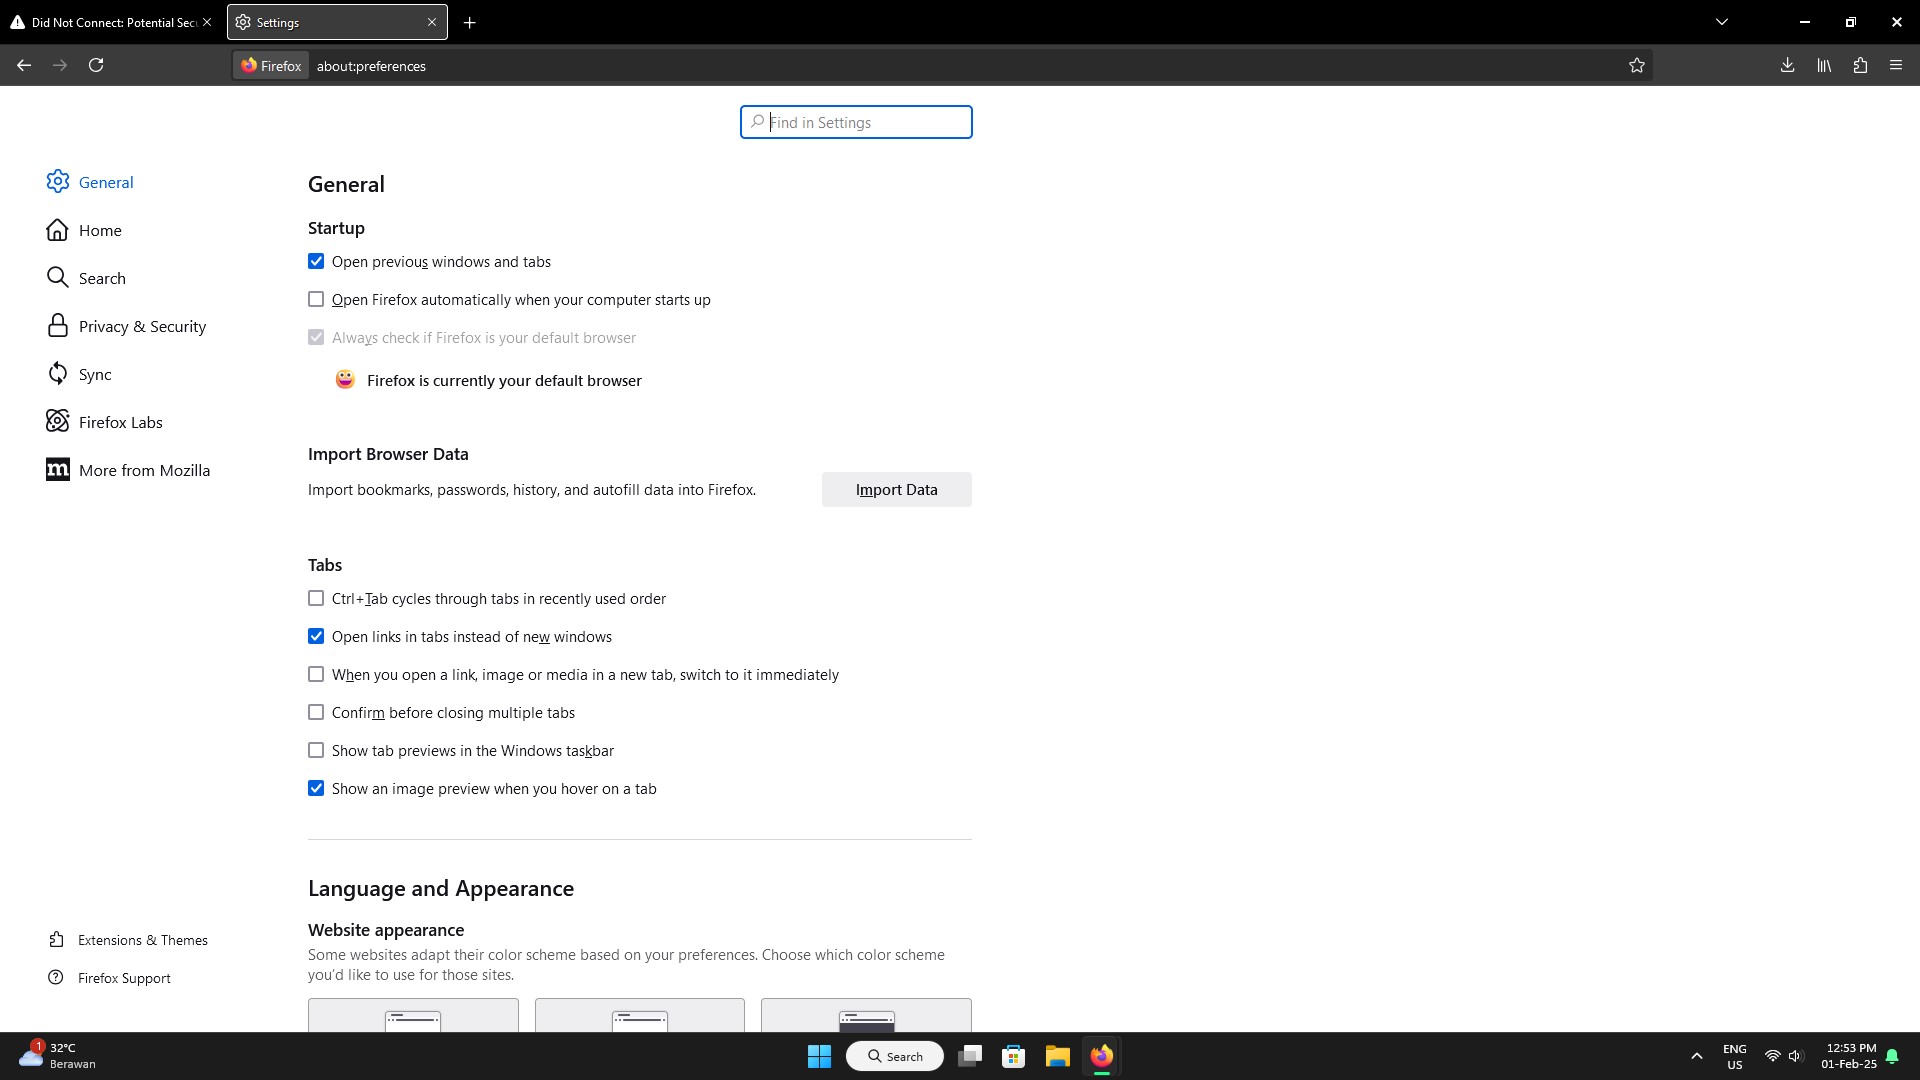Viewport: 1920px width, 1080px height.
Task: Open a new tab with the plus icon
Action: click(469, 22)
